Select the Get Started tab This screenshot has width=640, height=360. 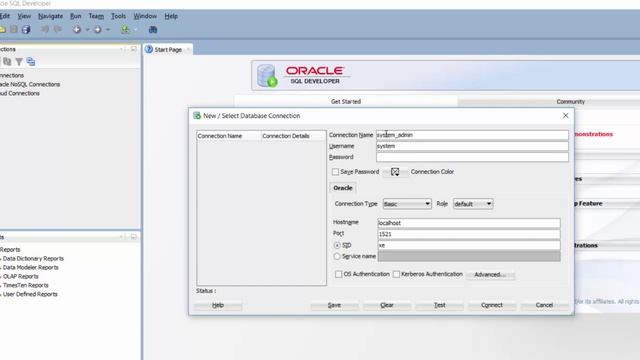(346, 101)
